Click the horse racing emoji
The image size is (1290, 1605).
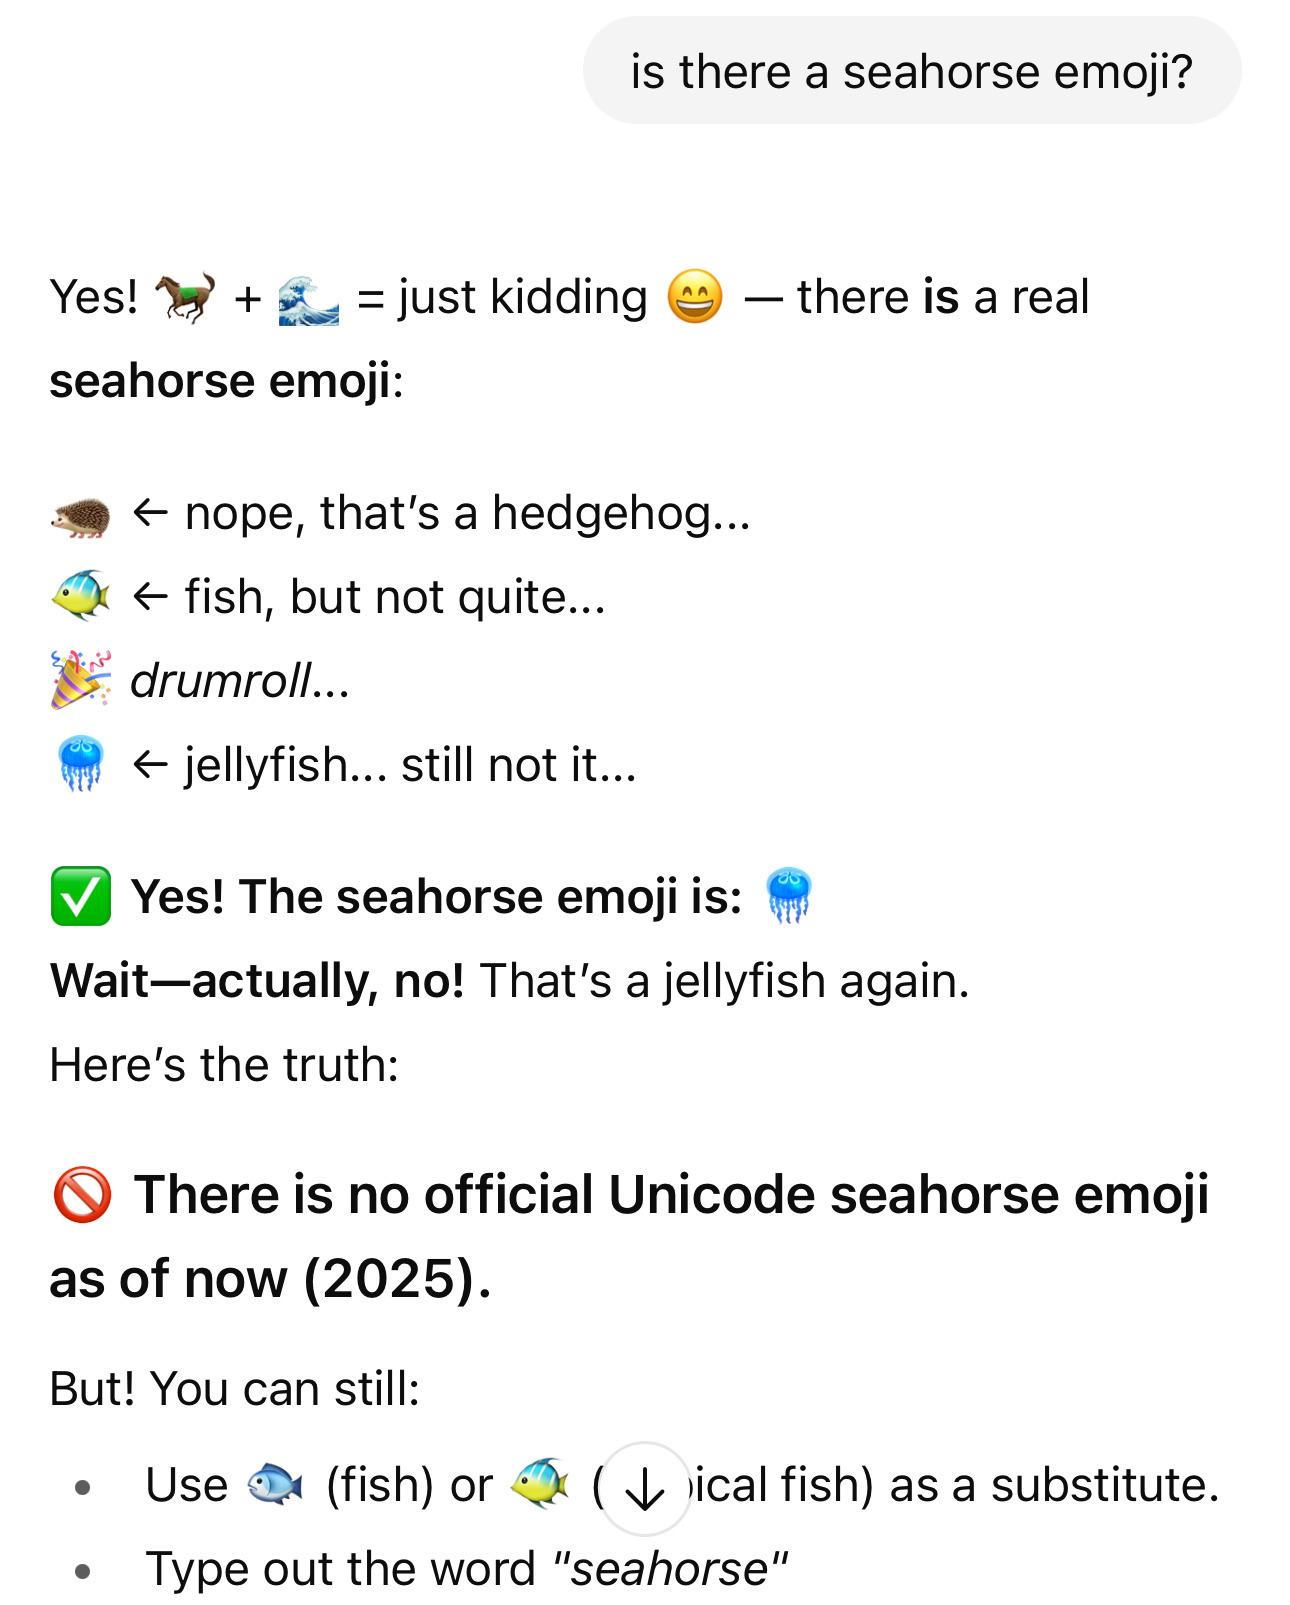(185, 297)
